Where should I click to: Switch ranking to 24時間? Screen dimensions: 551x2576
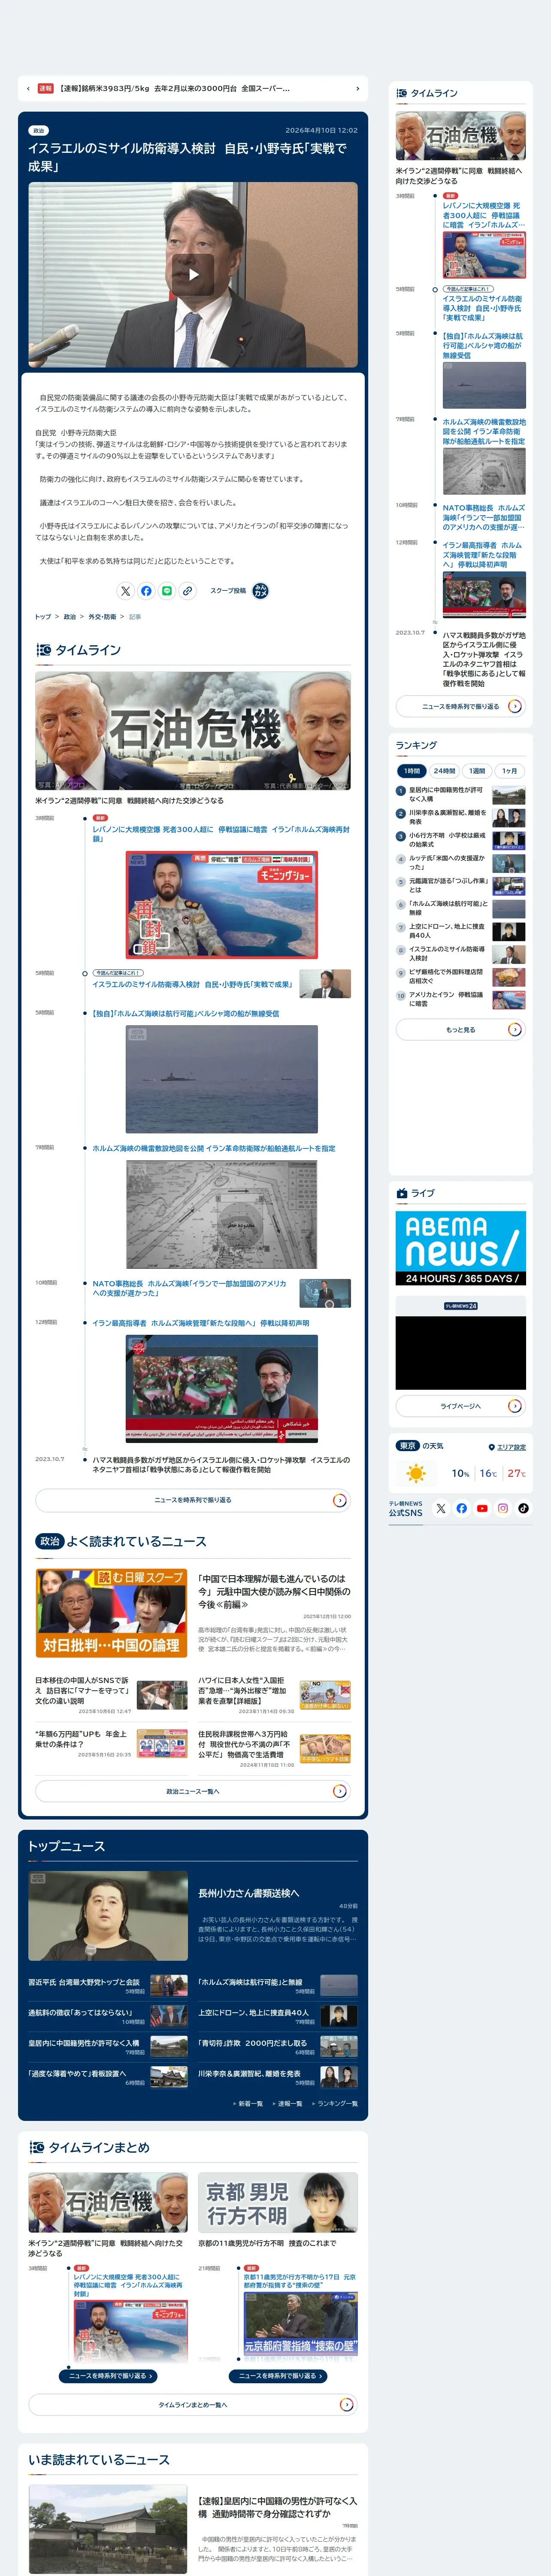(x=444, y=771)
